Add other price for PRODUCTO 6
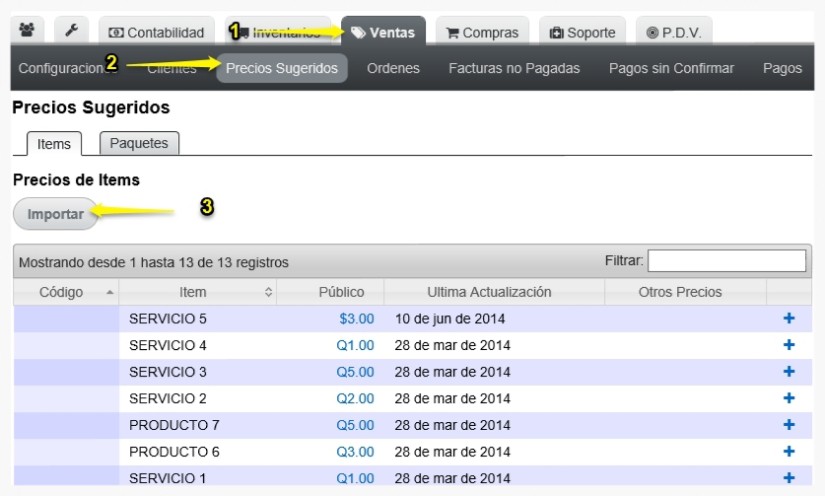 coord(789,451)
